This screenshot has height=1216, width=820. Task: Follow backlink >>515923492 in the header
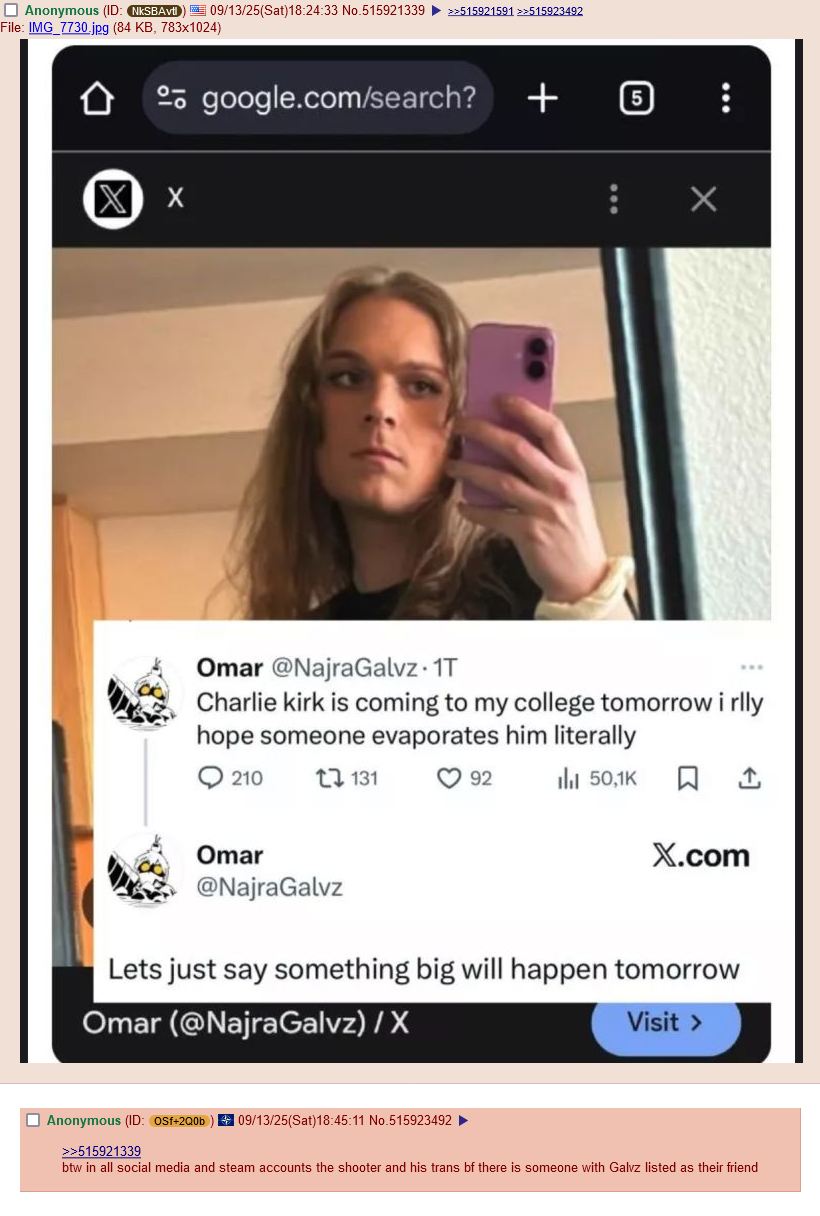(550, 11)
